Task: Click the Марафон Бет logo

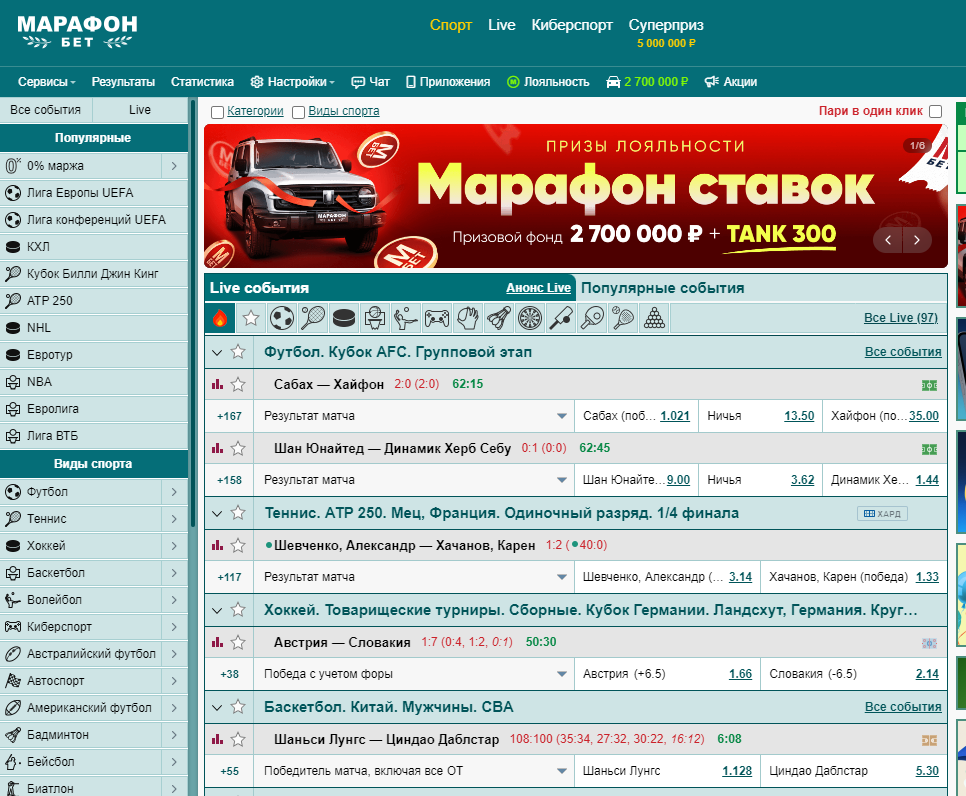Action: [78, 32]
